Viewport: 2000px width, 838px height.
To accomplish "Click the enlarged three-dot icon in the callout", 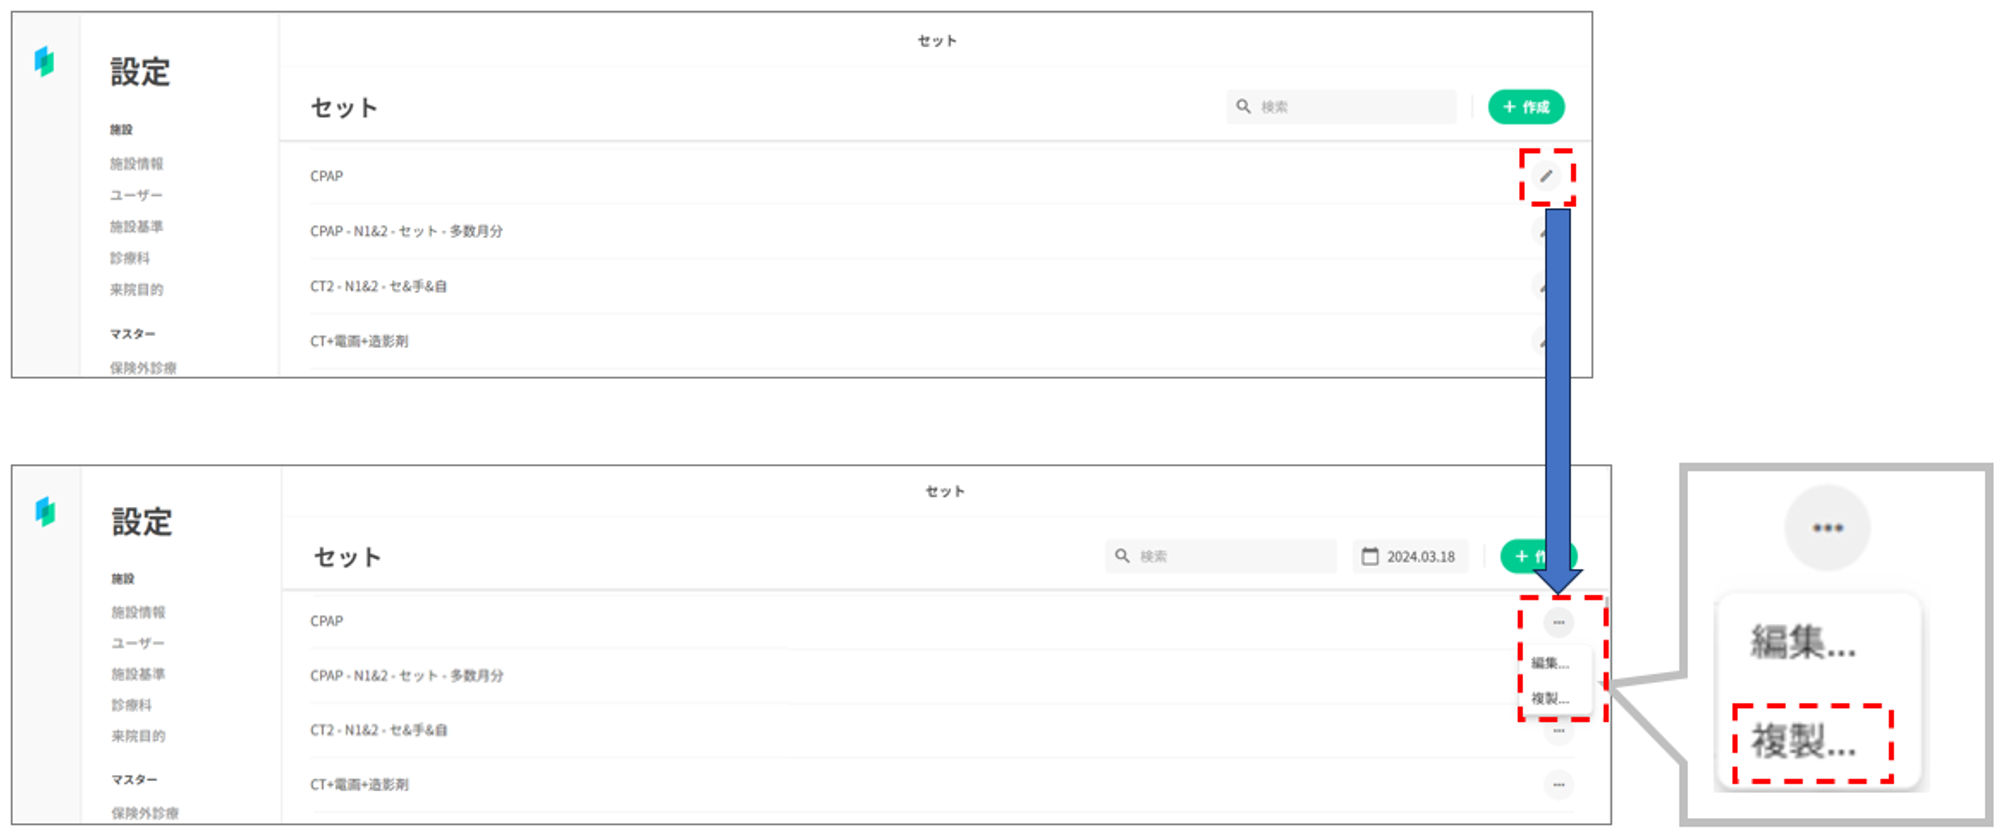I will pos(1827,528).
